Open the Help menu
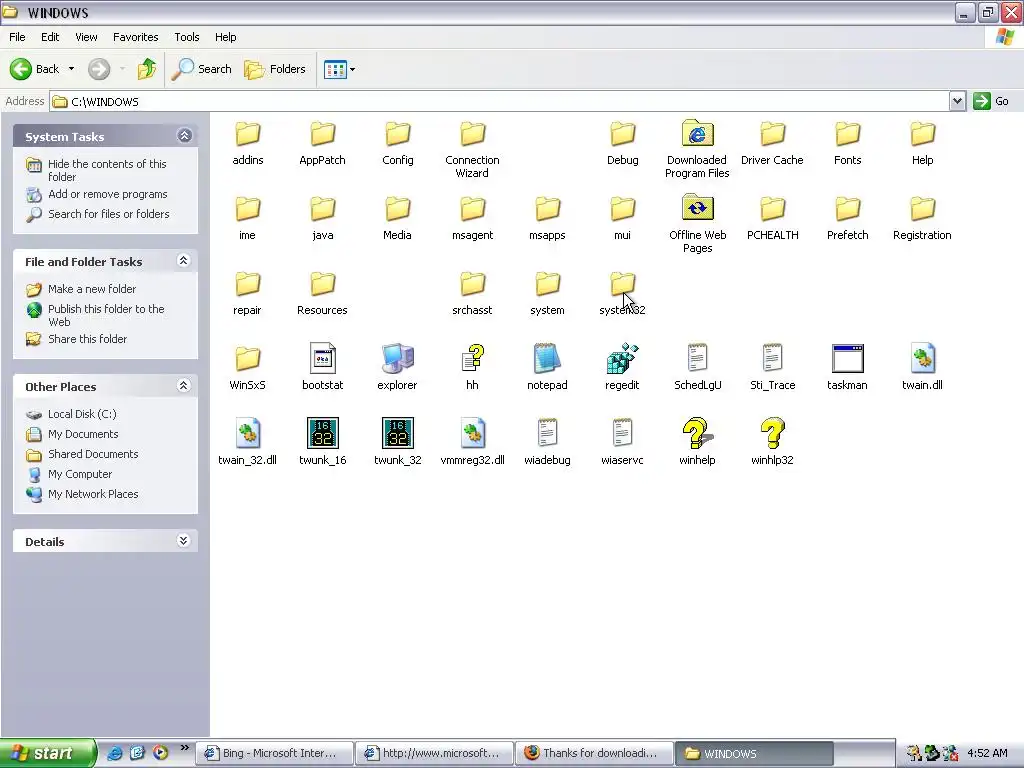Viewport: 1024px width, 768px height. point(225,37)
